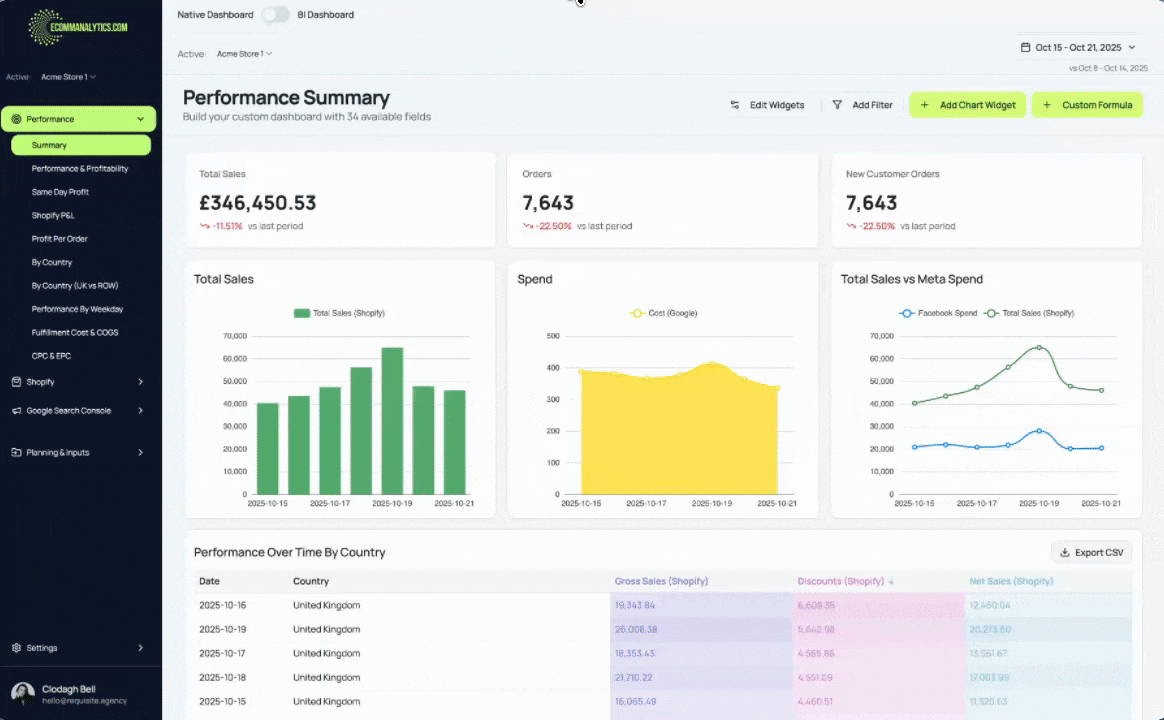Click the download icon on Export CSV
This screenshot has height=720, width=1164.
(1065, 552)
